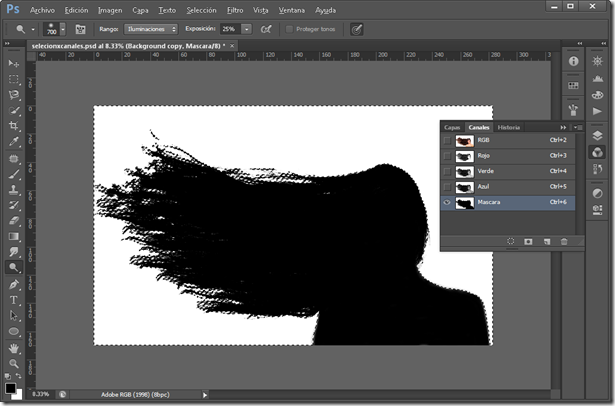Image resolution: width=615 pixels, height=406 pixels.
Task: Create a new channel
Action: (x=547, y=241)
